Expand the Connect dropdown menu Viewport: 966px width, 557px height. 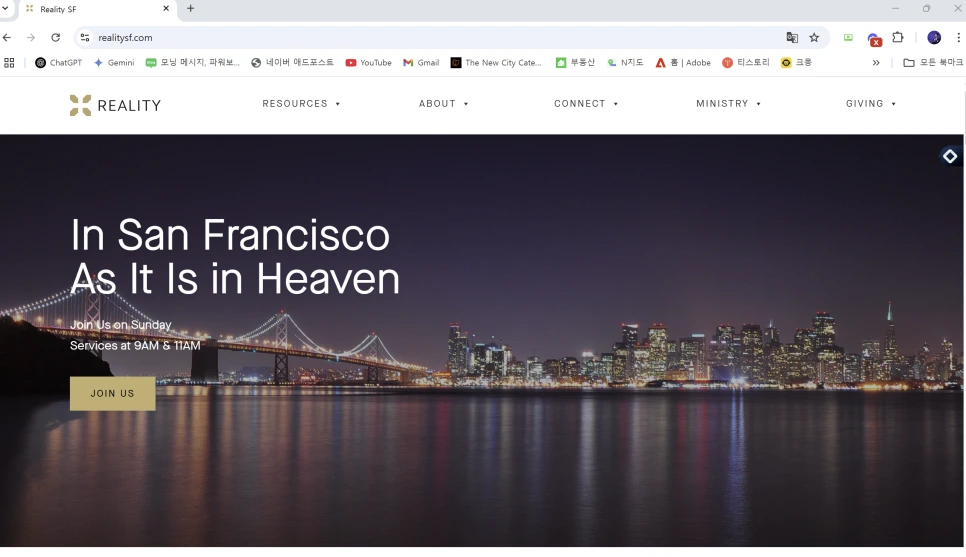[586, 104]
